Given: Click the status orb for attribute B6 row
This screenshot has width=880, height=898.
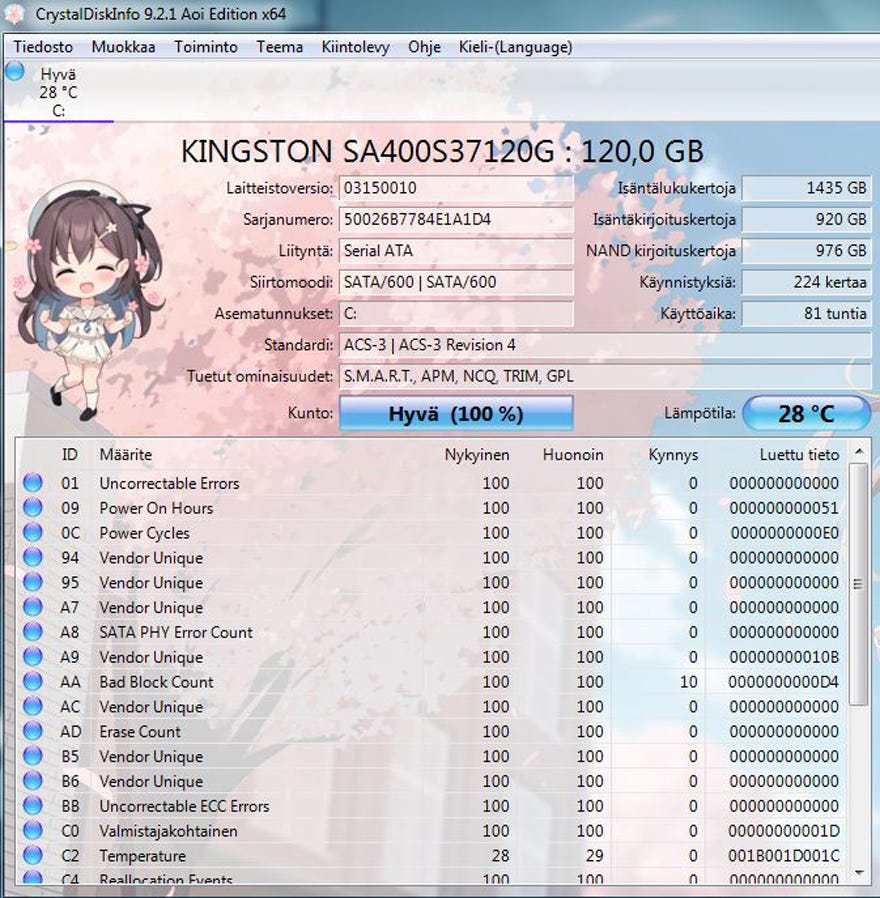Looking at the screenshot, I should [33, 780].
